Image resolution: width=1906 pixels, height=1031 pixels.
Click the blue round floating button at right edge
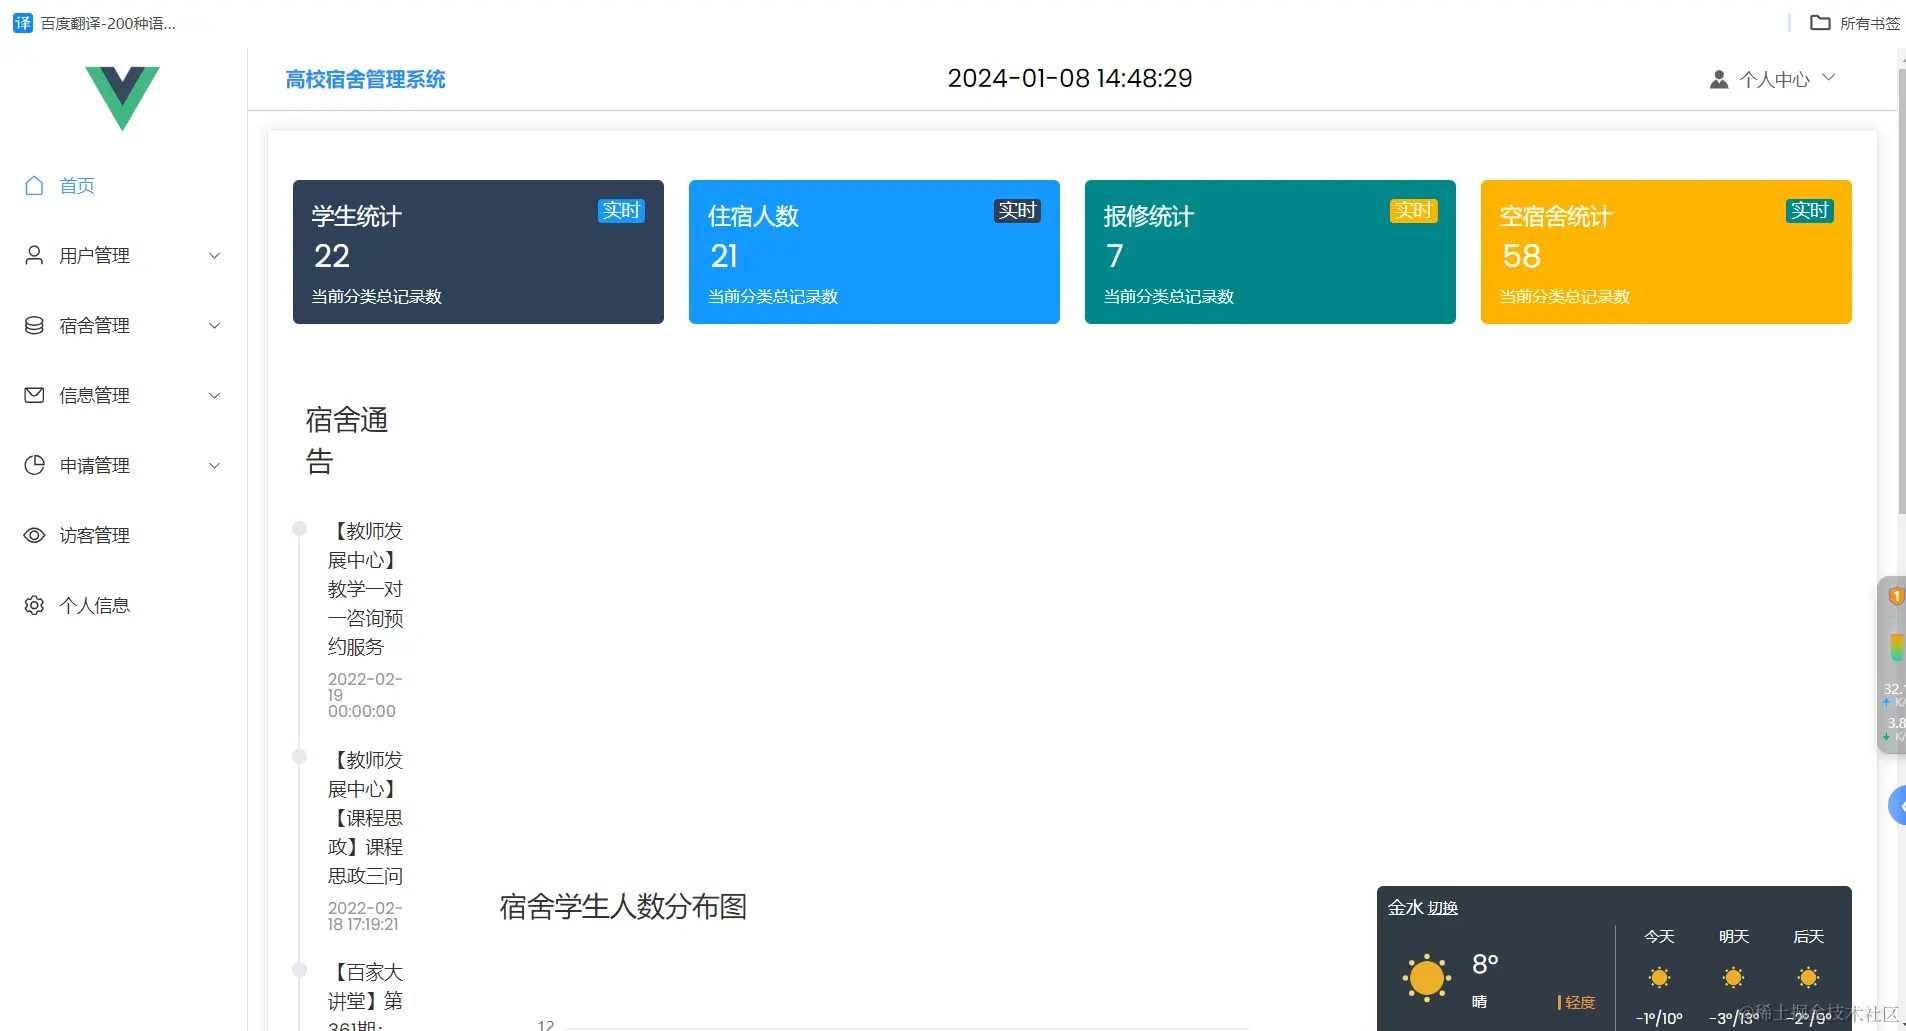[1897, 805]
